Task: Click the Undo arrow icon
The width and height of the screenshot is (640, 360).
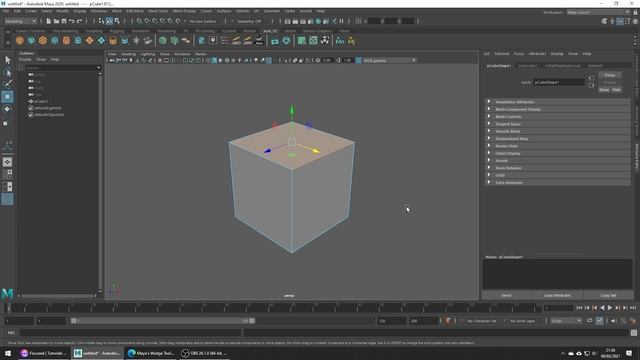Action: point(71,21)
